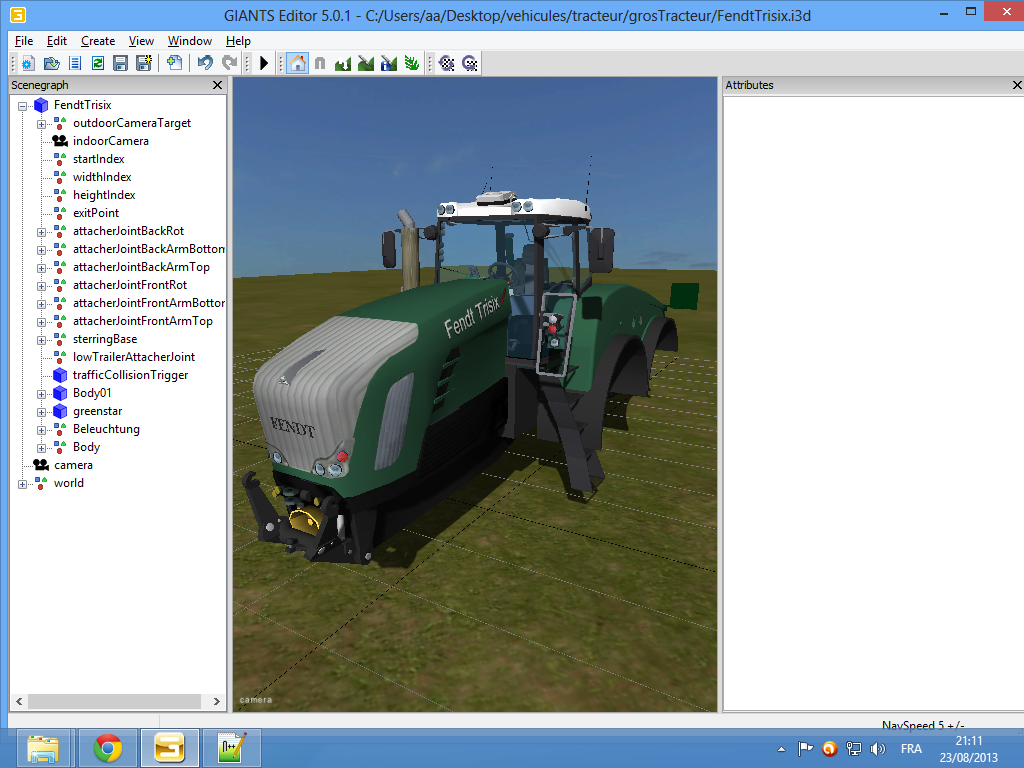Image resolution: width=1024 pixels, height=768 pixels.
Task: Open the volume speaker tray icon
Action: pos(878,749)
